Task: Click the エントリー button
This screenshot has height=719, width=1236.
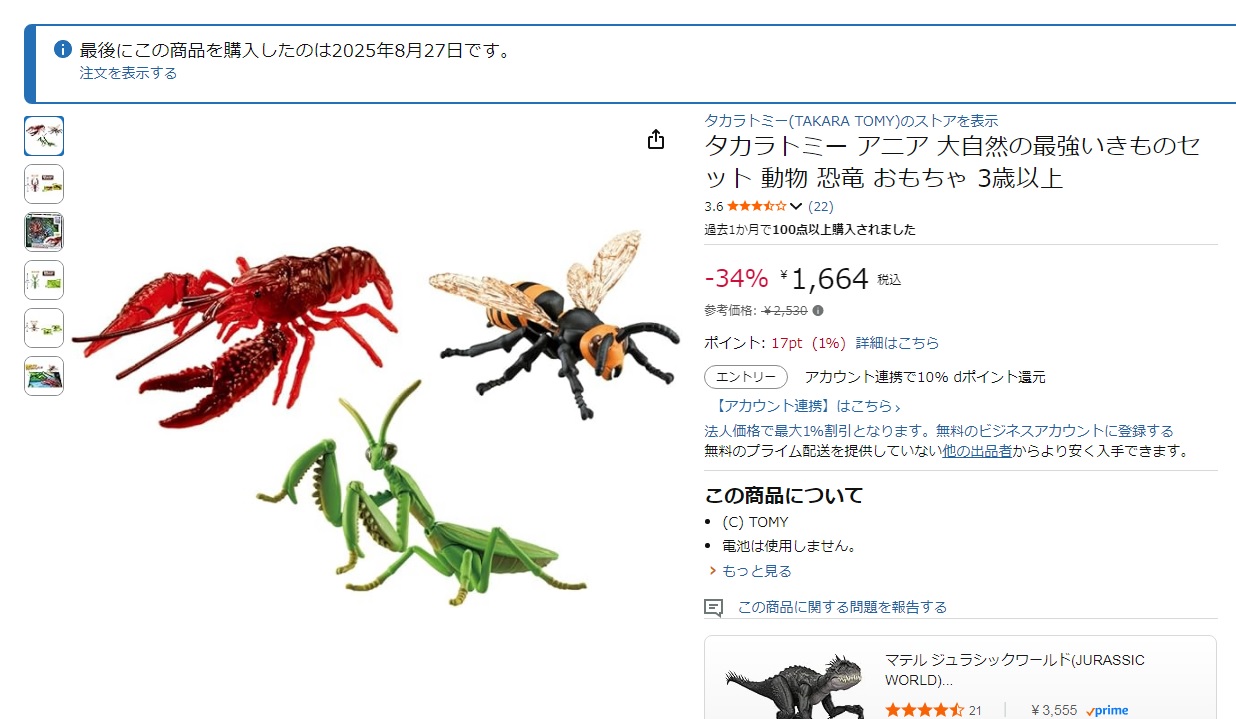Action: pos(746,377)
